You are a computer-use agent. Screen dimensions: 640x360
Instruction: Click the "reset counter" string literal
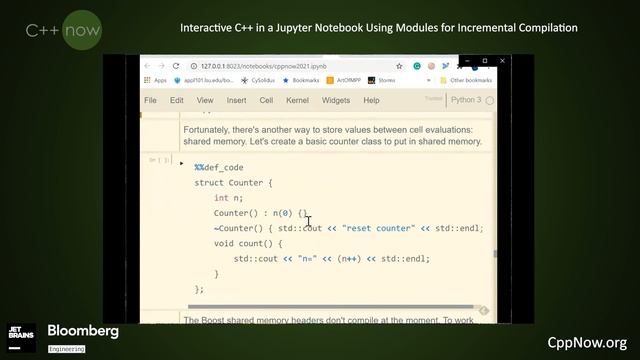(378, 229)
